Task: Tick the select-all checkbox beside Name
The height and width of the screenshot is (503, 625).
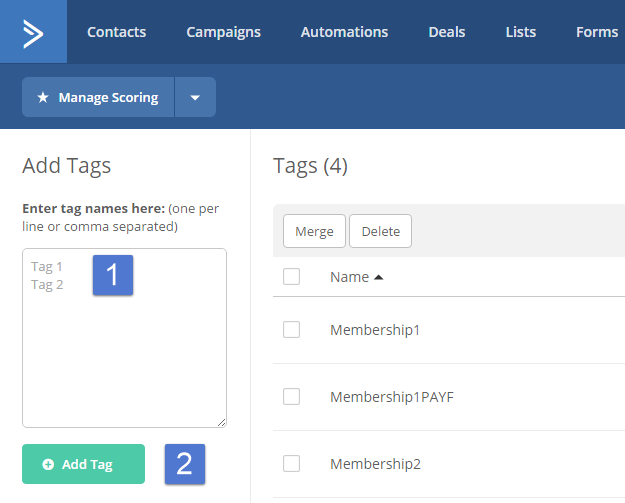Action: 291,277
